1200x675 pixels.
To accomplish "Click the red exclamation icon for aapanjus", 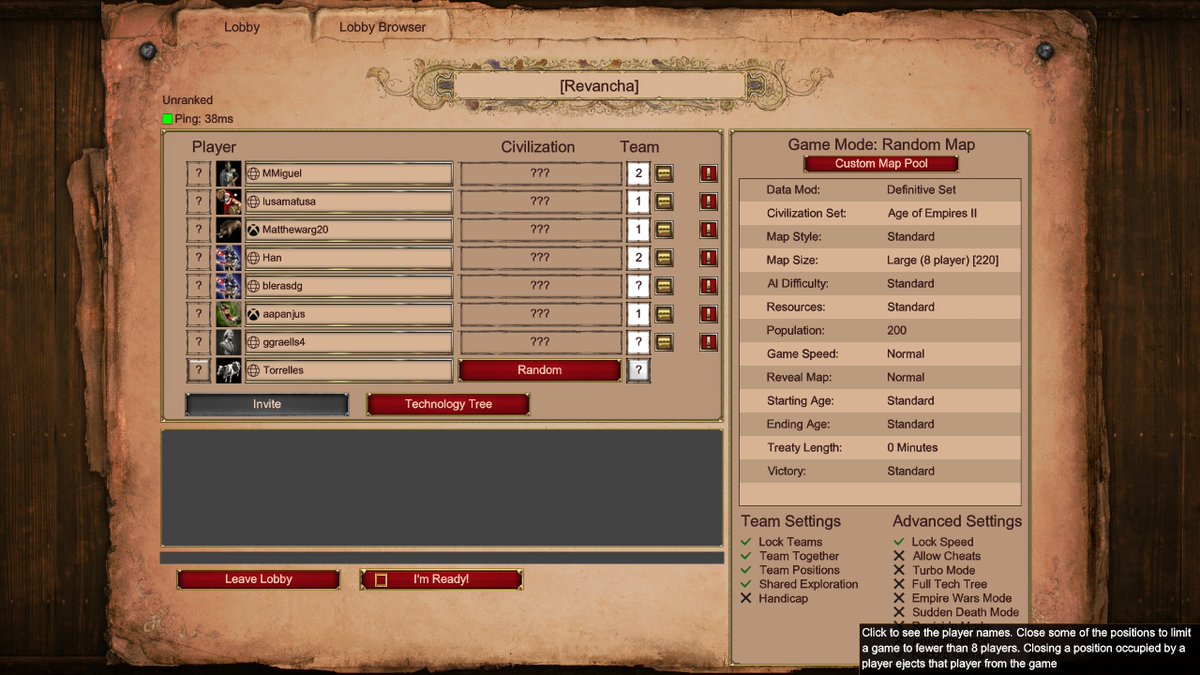I will tap(708, 314).
